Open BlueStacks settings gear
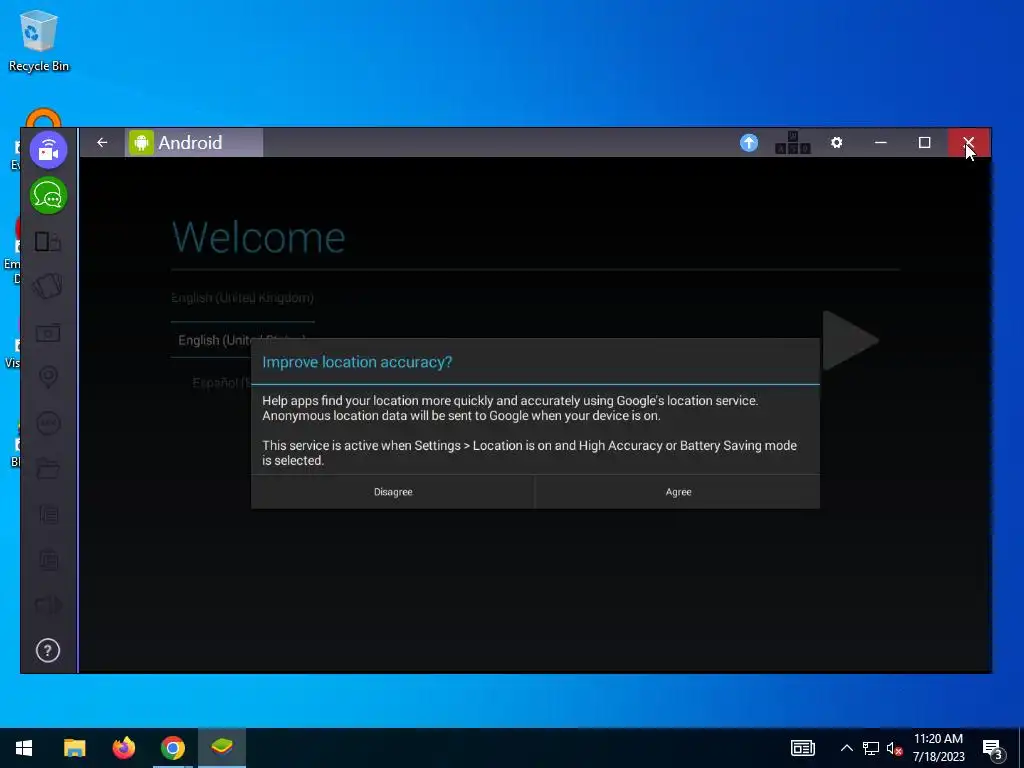Viewport: 1024px width, 768px height. 837,142
